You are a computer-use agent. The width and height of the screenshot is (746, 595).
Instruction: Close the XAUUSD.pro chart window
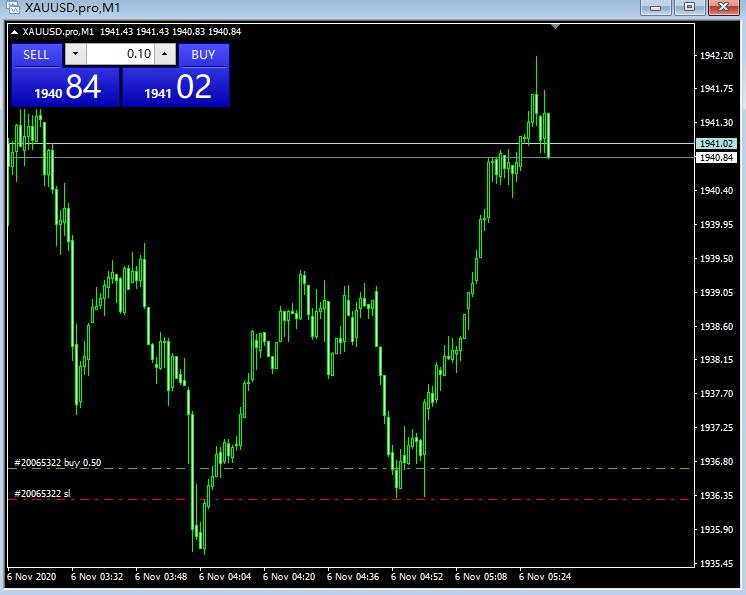(x=723, y=7)
